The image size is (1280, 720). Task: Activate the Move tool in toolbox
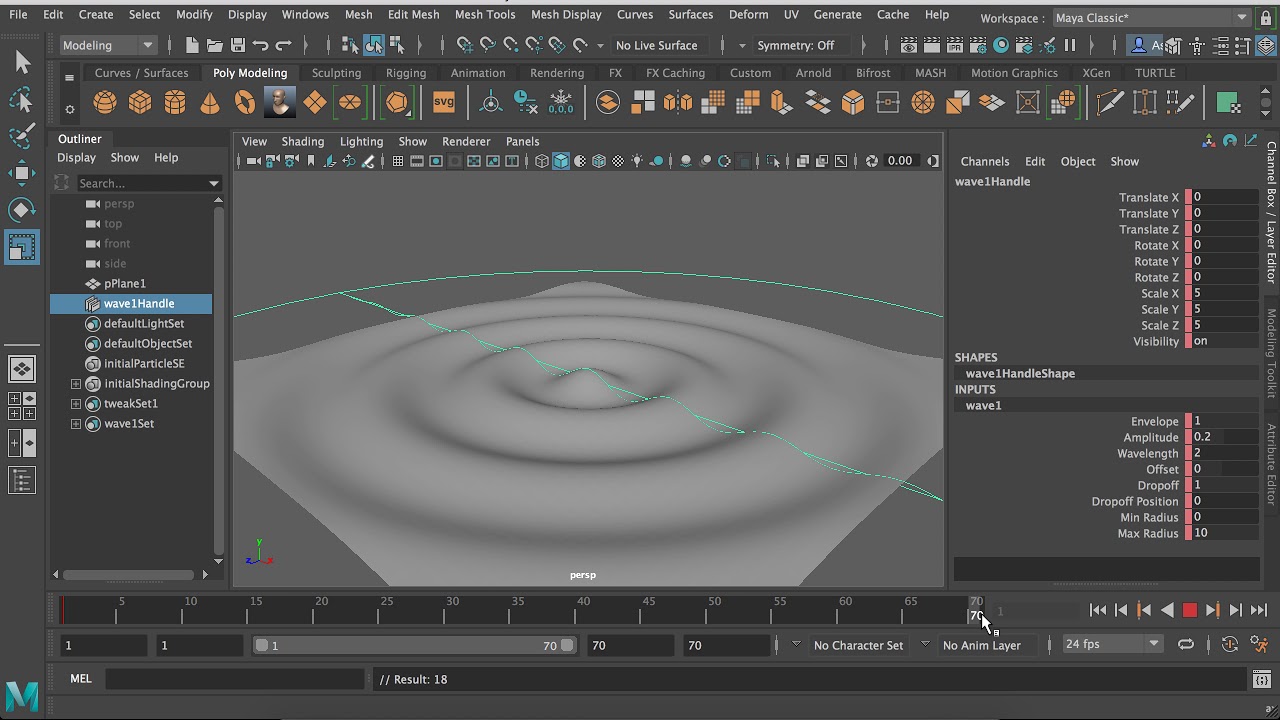[x=22, y=173]
